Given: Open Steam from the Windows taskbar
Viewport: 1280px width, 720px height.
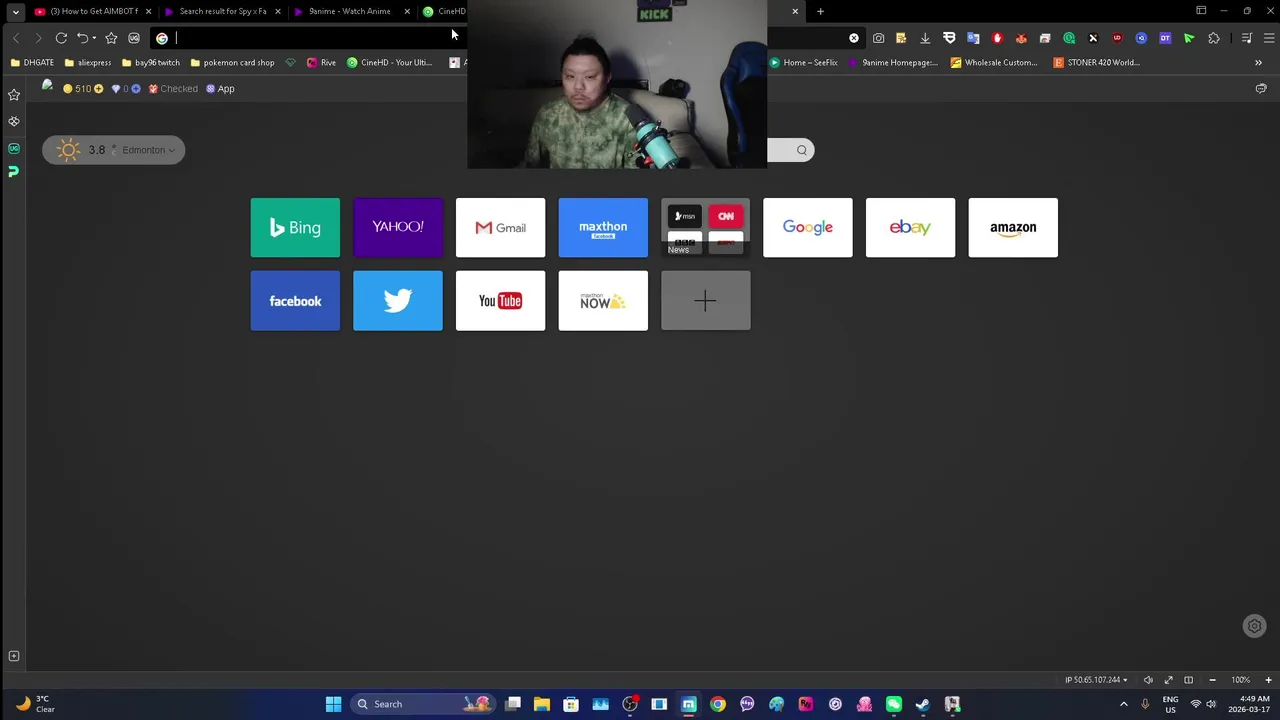Looking at the screenshot, I should click(x=922, y=704).
